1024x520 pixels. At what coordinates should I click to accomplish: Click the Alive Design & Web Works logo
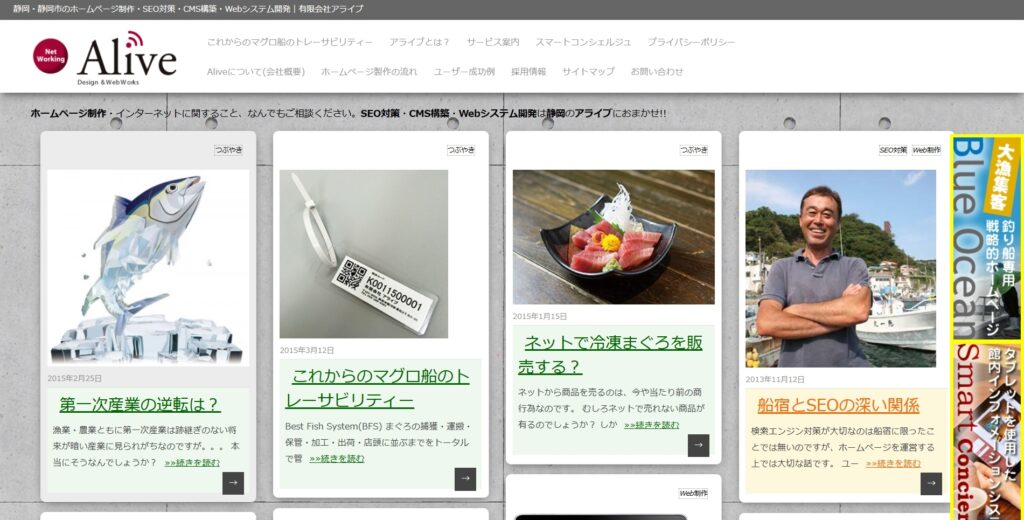coord(104,58)
